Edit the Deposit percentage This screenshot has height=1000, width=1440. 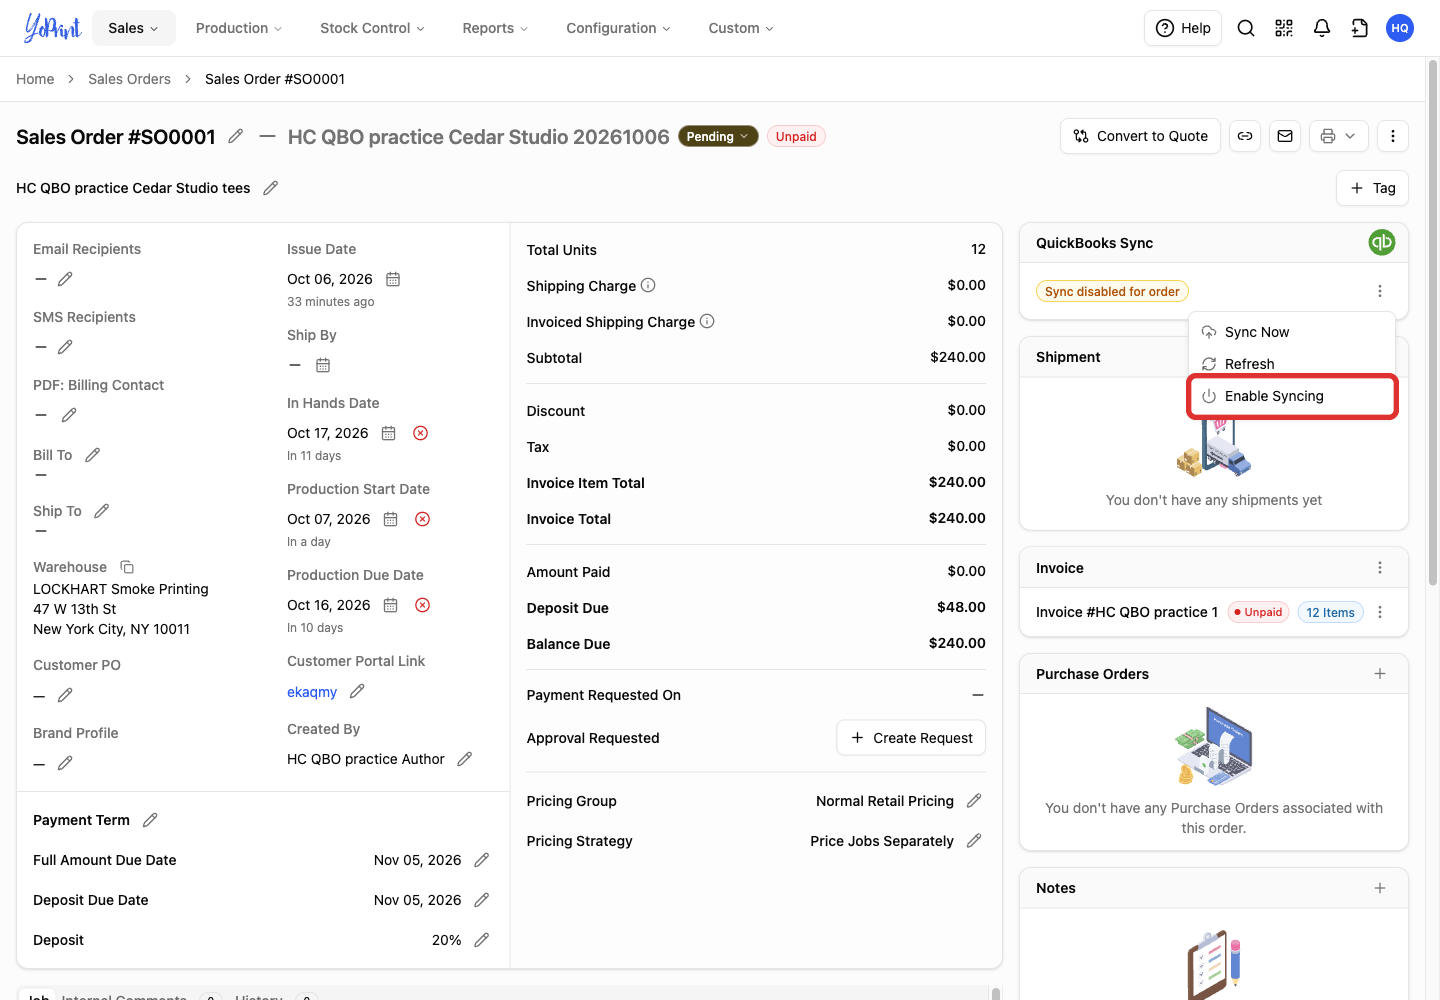(482, 940)
